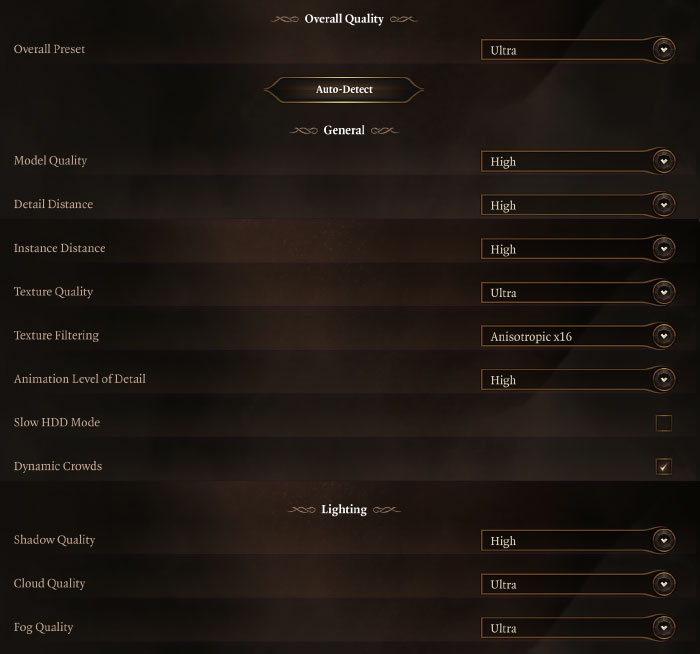Click the Shadow Quality arrow icon
The image size is (700, 654).
[663, 541]
